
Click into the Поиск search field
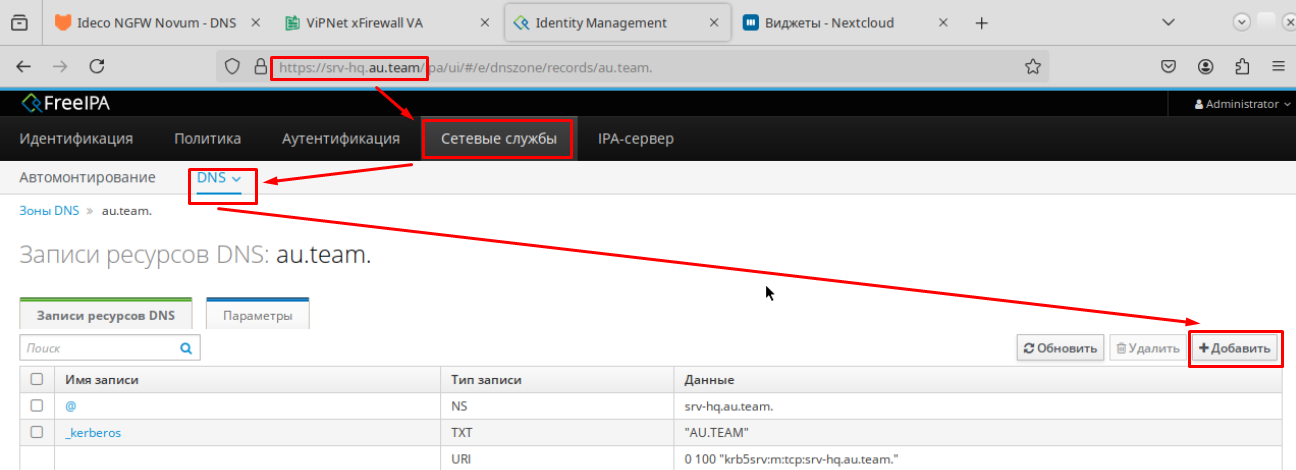[98, 349]
